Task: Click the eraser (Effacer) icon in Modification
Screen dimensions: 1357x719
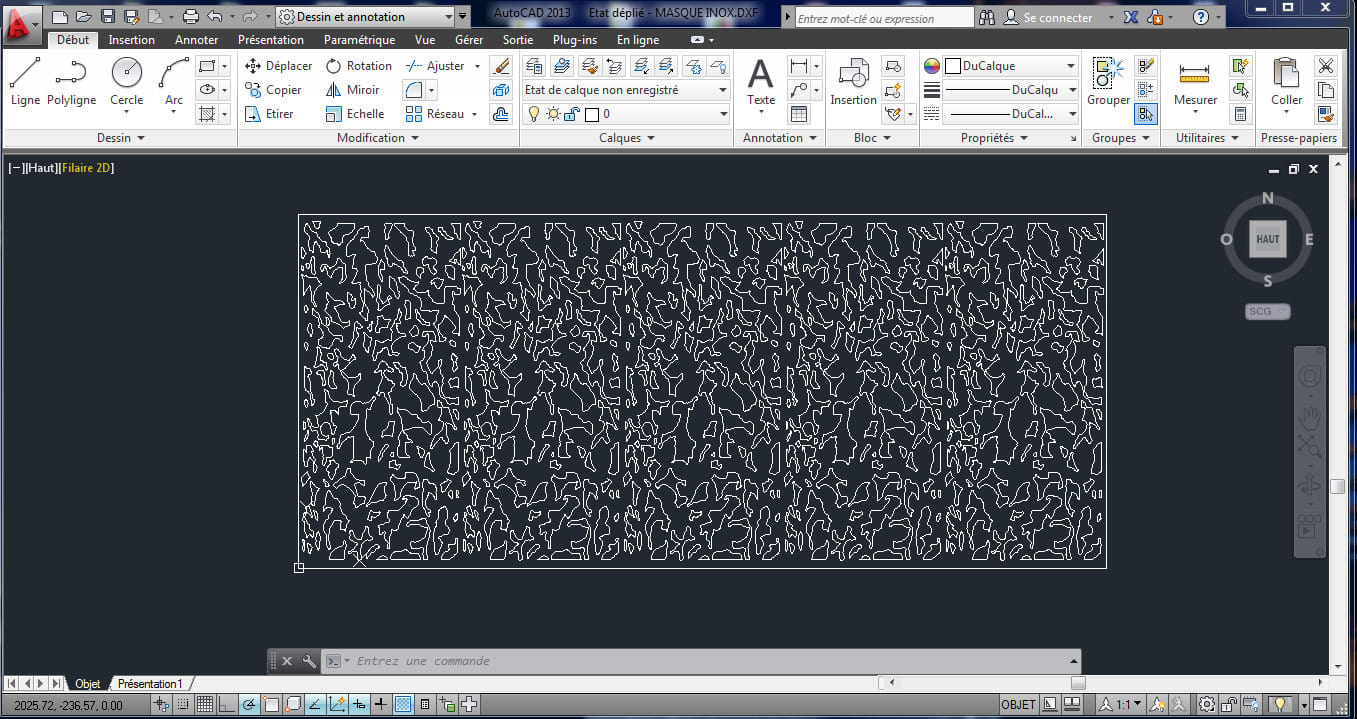Action: 501,66
